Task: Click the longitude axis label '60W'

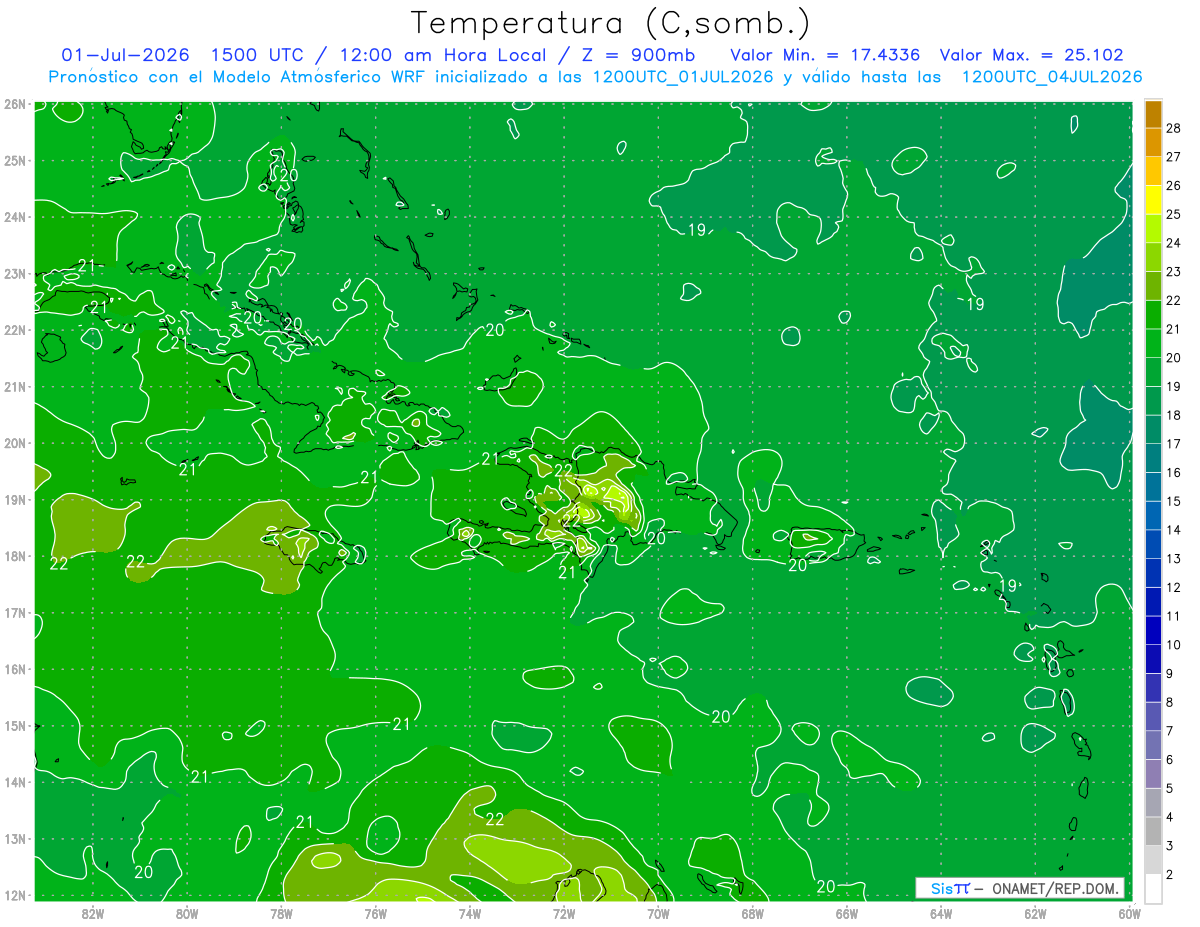Action: (1129, 913)
